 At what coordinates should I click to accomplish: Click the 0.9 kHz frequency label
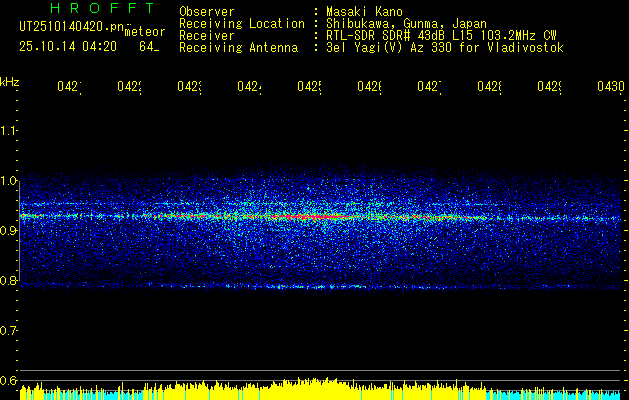(8, 231)
